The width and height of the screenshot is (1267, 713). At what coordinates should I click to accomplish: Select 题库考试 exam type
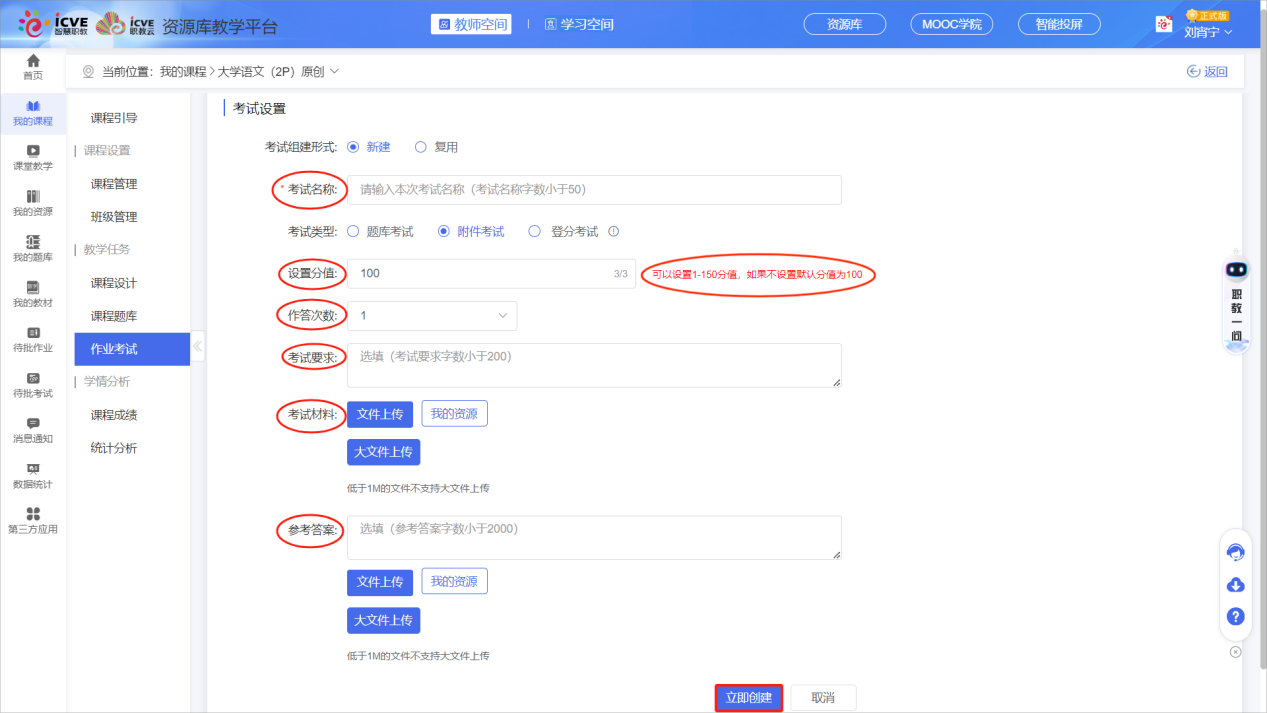pyautogui.click(x=353, y=231)
